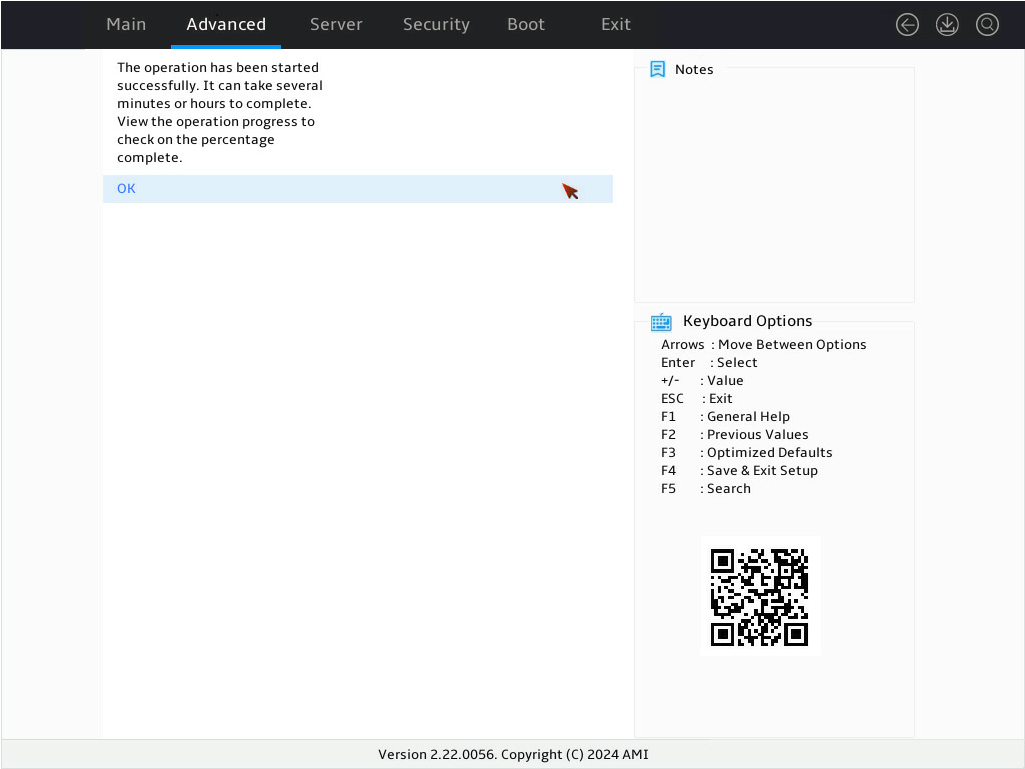1025x769 pixels.
Task: Select the Advanced tab
Action: coord(226,24)
